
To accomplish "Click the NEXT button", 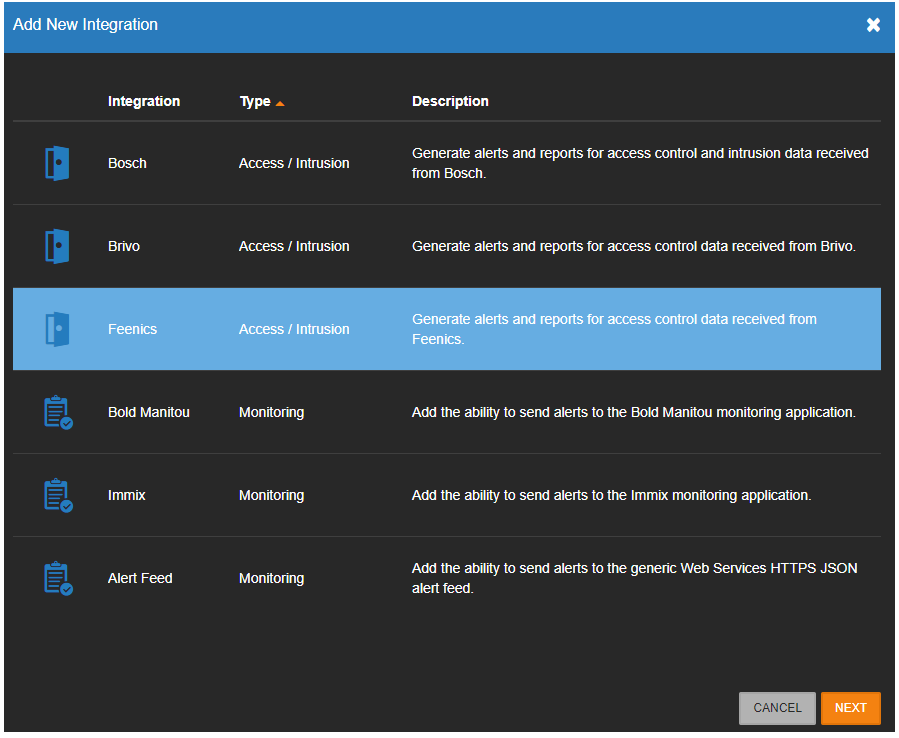I will 850,708.
